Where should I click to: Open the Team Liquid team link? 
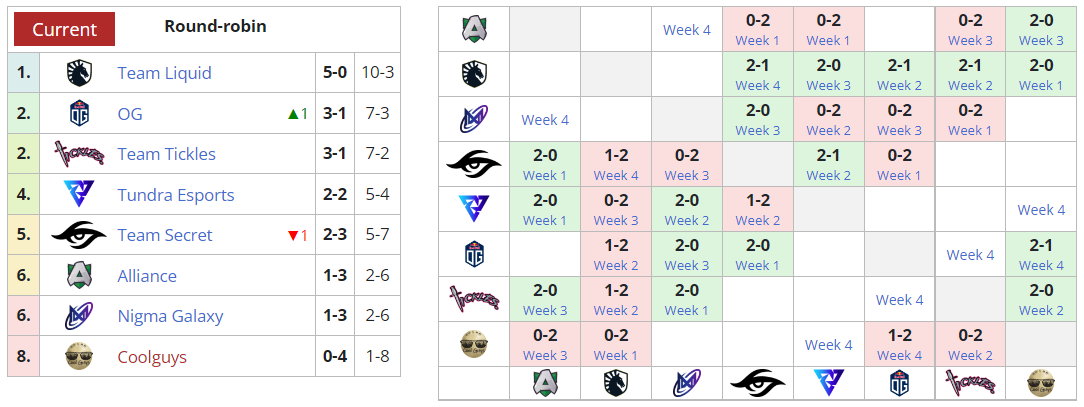[x=164, y=73]
